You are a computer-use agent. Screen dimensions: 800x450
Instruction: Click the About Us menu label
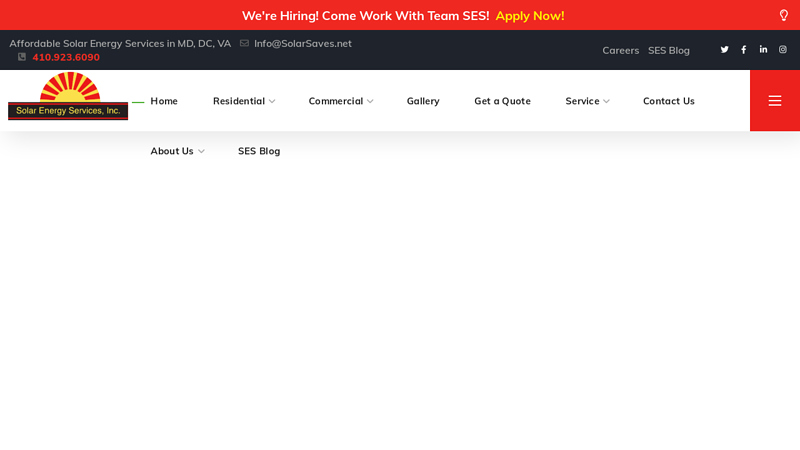[x=172, y=151]
